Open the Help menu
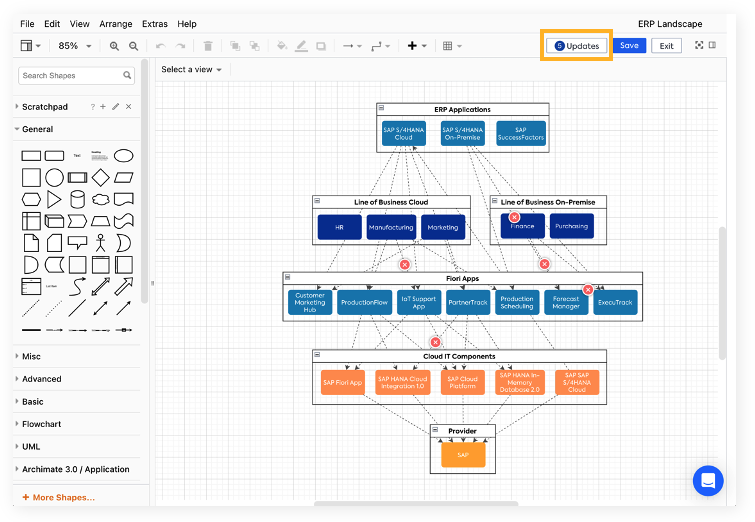Screen dimensions: 755x522 pos(187,24)
